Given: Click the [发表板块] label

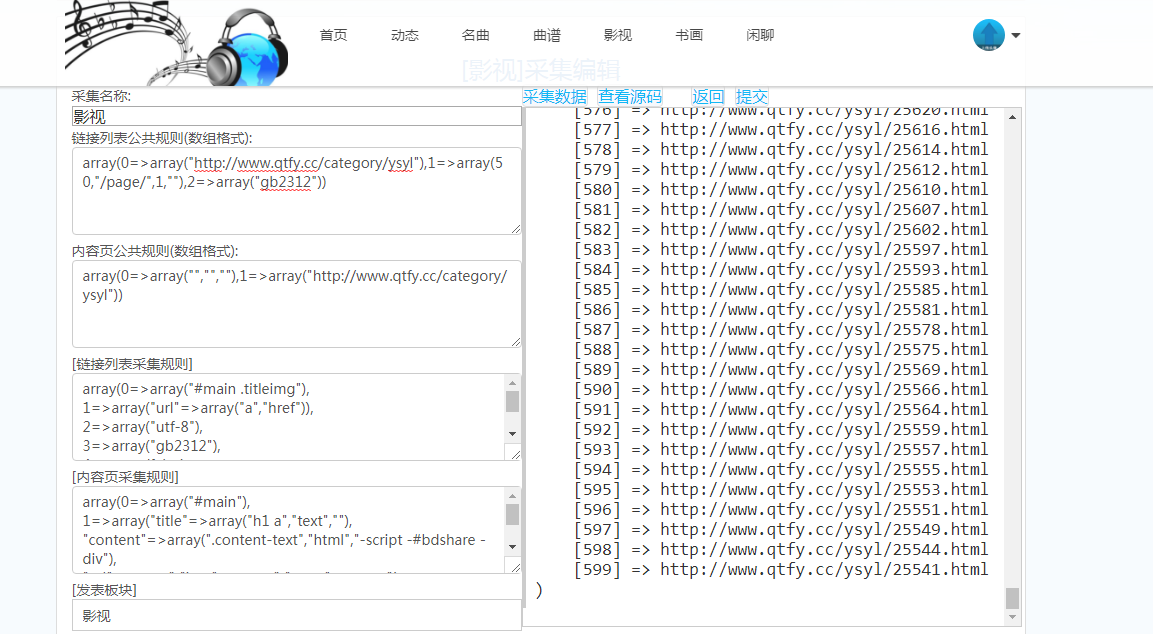Looking at the screenshot, I should pyautogui.click(x=104, y=590).
